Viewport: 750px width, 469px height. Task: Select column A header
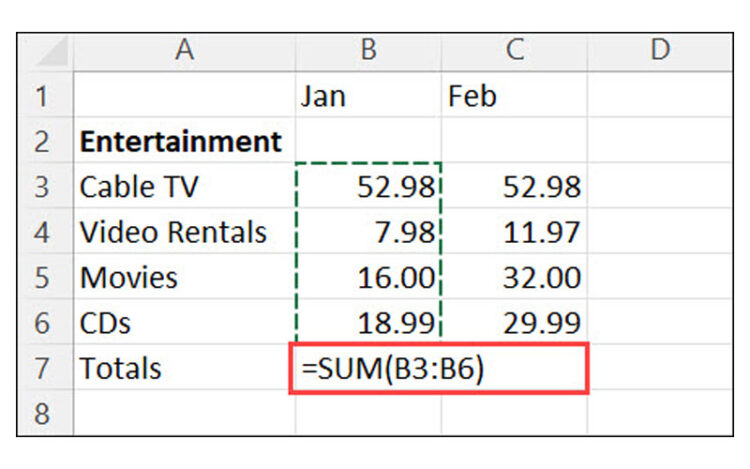(x=184, y=52)
